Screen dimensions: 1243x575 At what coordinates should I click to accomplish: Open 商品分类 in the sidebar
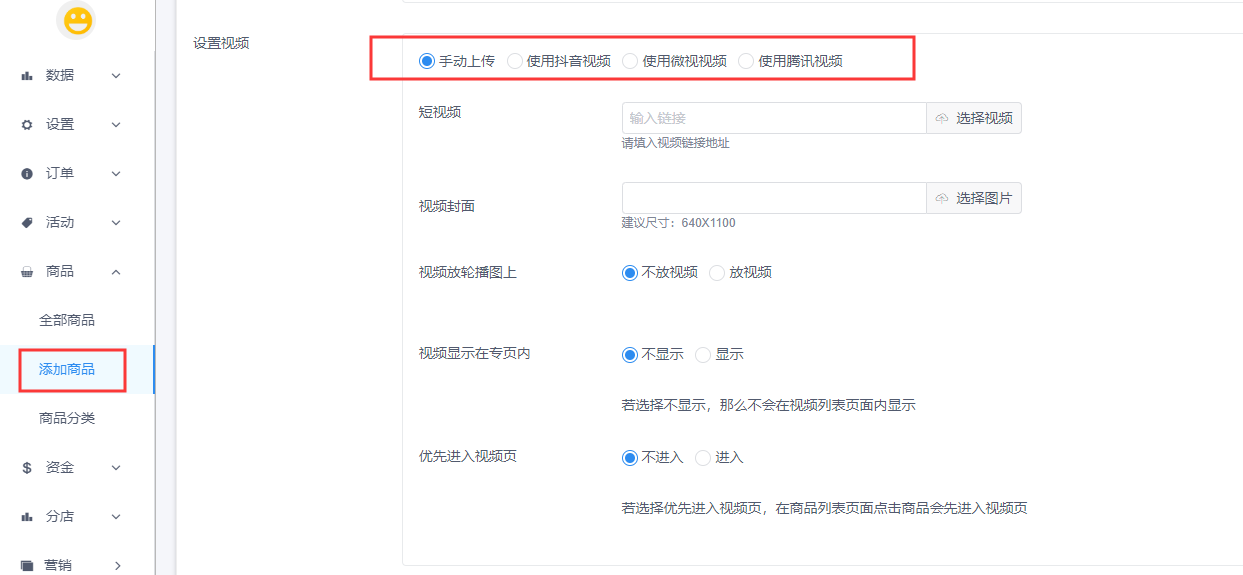[67, 419]
